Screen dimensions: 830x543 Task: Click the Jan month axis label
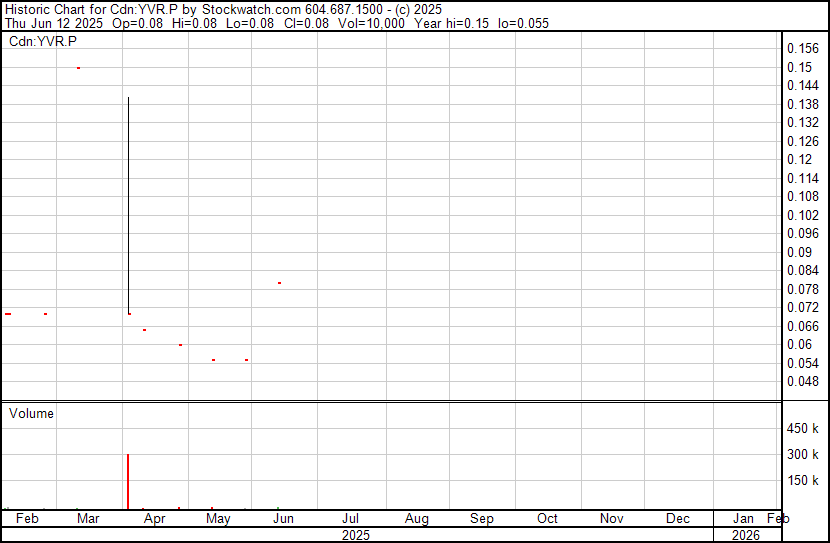tap(743, 519)
